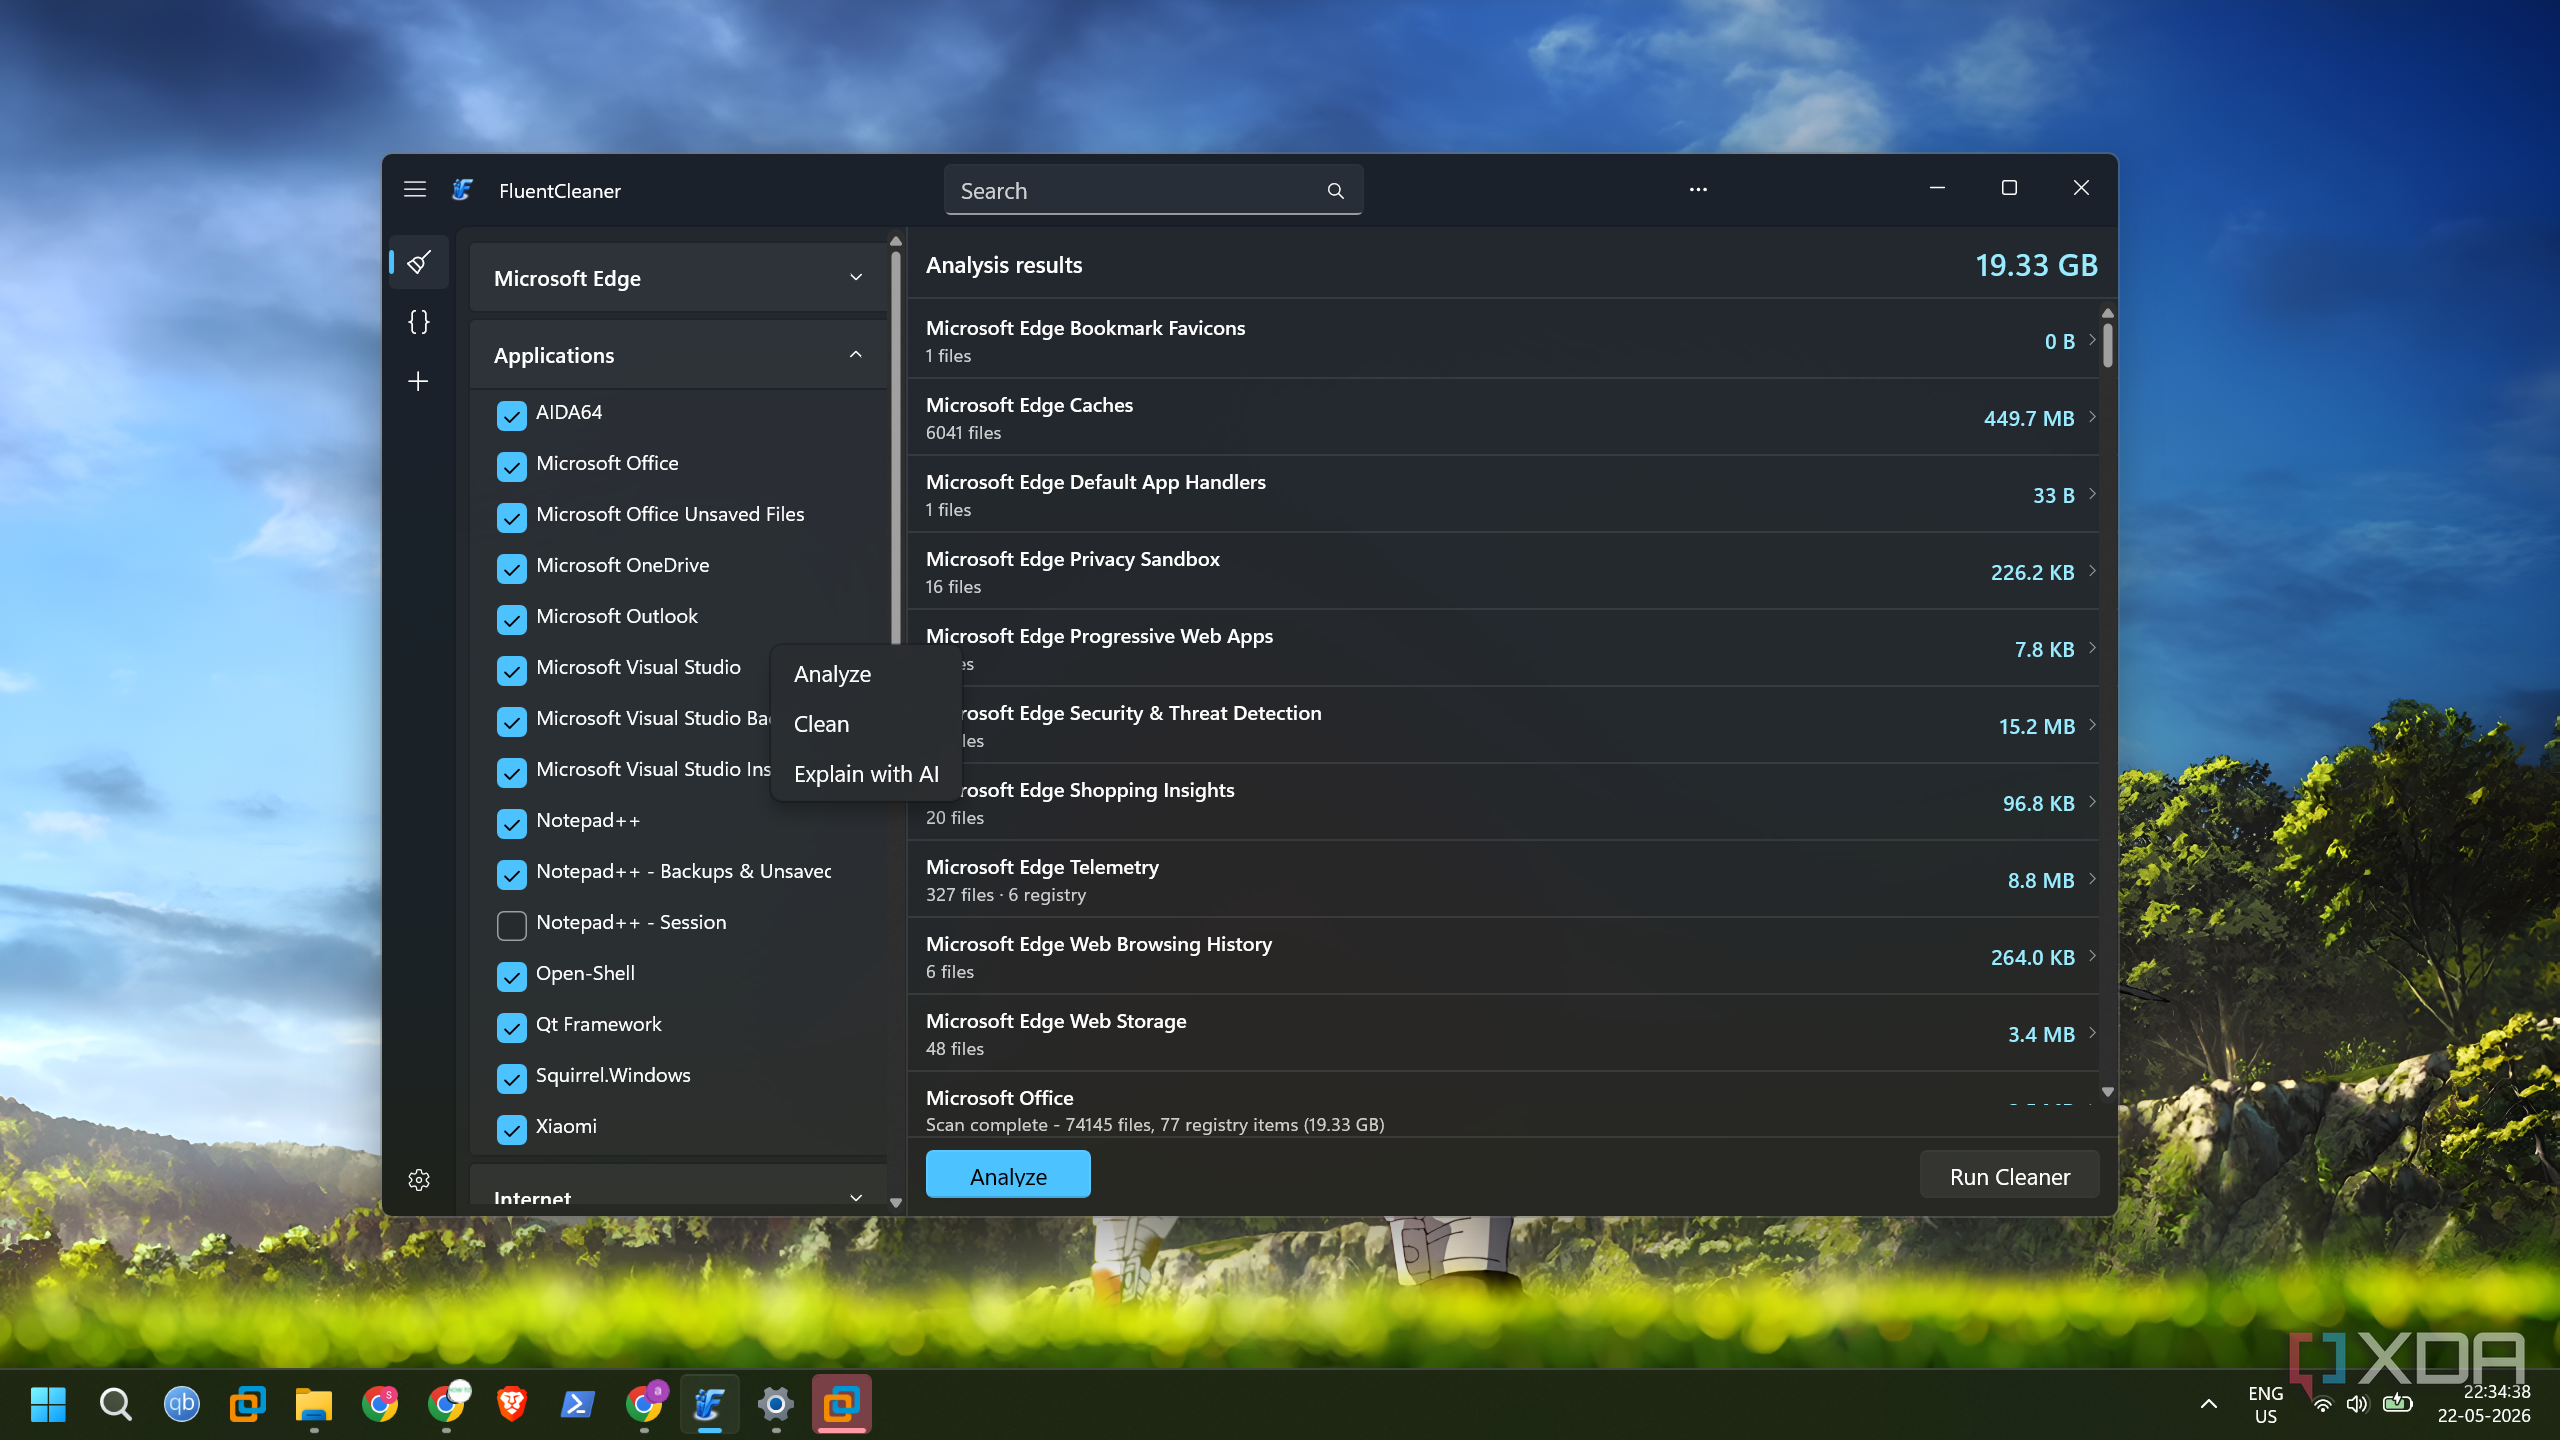This screenshot has width=2560, height=1440.
Task: Open Windows Start menu
Action: [x=48, y=1405]
